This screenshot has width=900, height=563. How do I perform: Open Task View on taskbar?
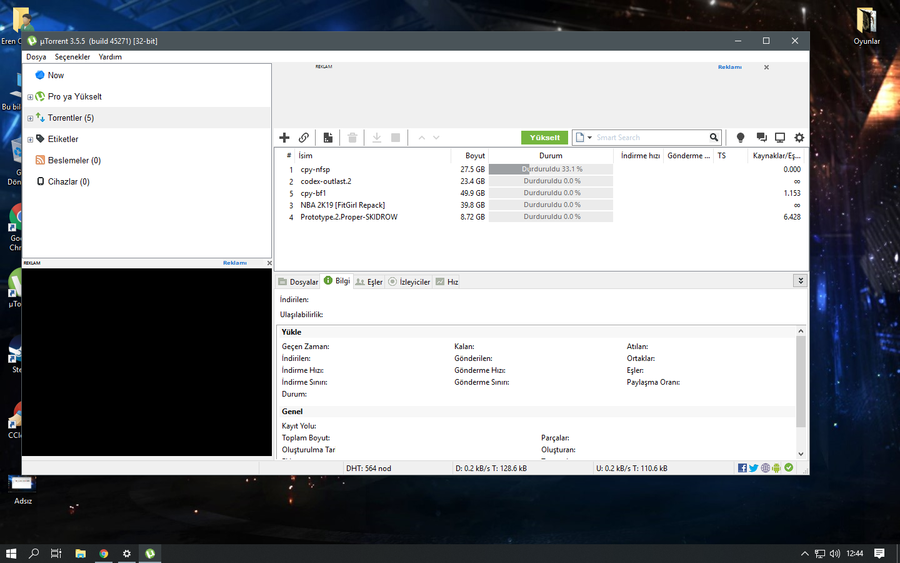[x=56, y=554]
